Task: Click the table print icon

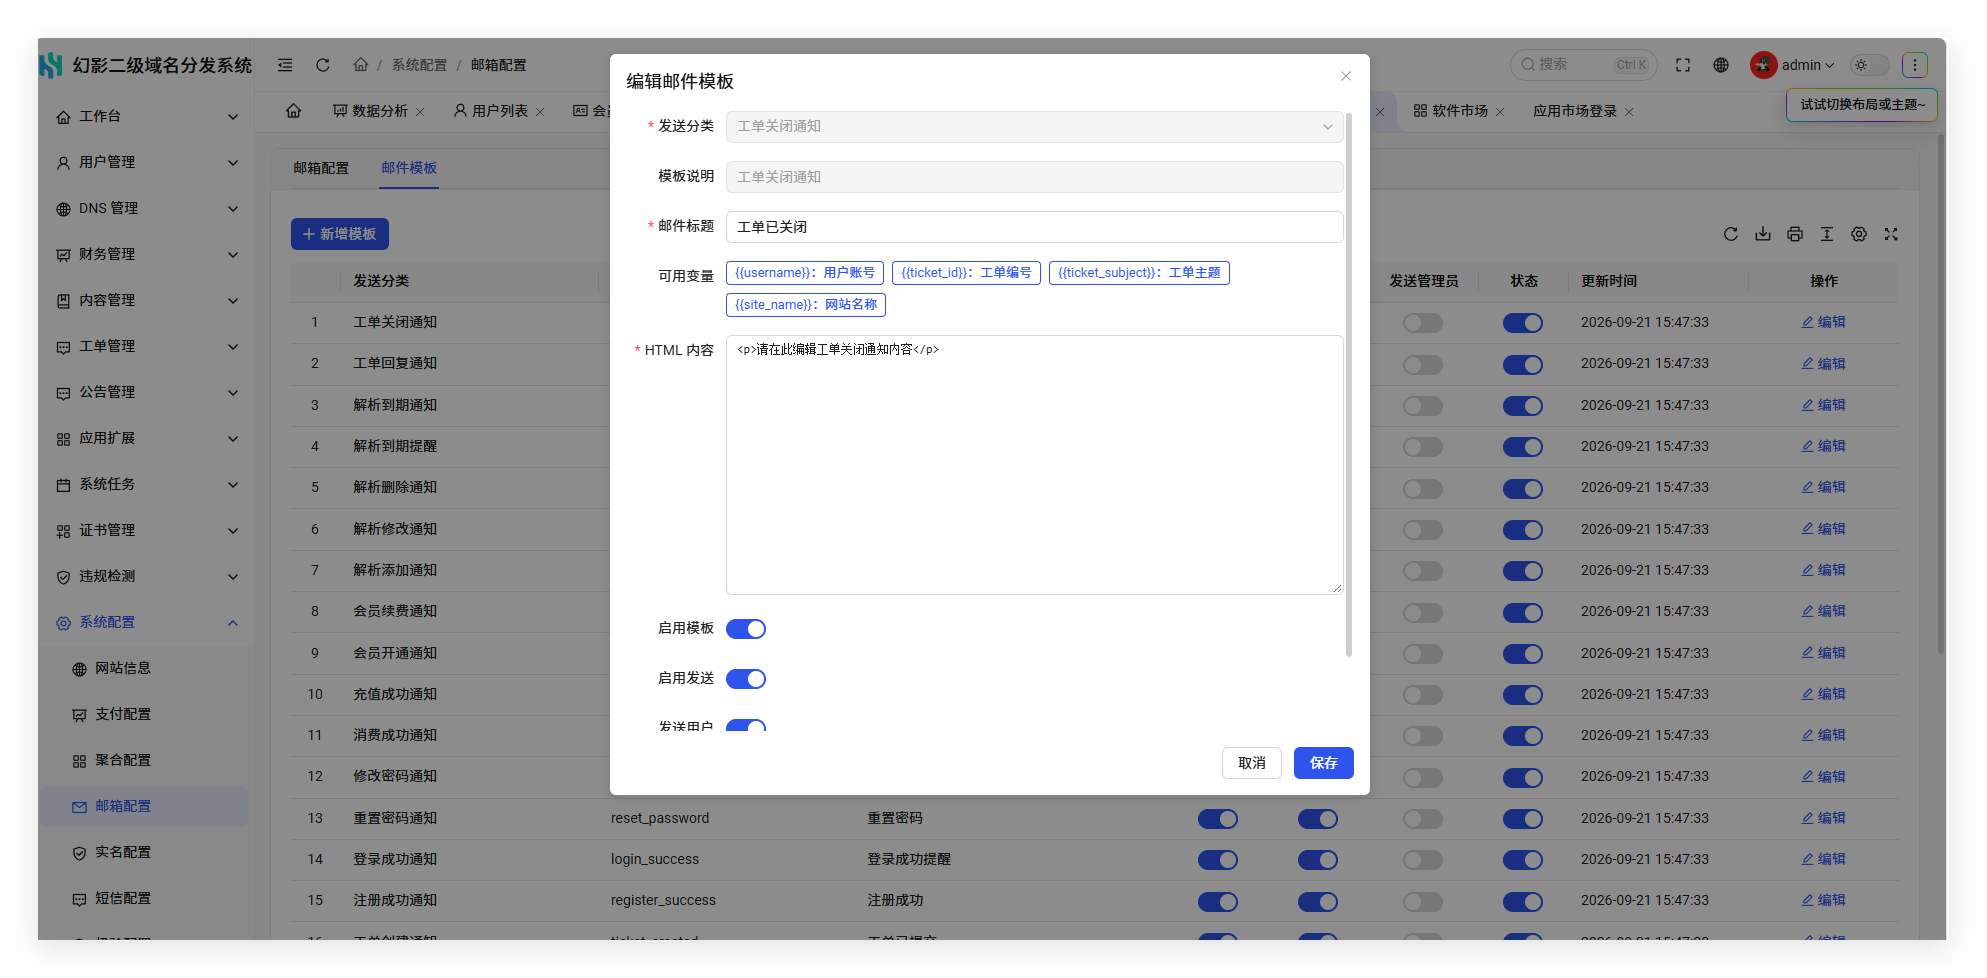Action: [1795, 234]
